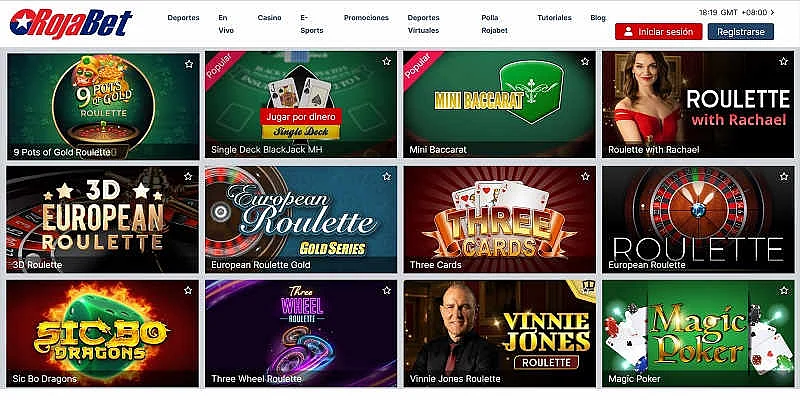The height and width of the screenshot is (400, 800).
Task: Click the Registrarse button
Action: click(x=740, y=32)
